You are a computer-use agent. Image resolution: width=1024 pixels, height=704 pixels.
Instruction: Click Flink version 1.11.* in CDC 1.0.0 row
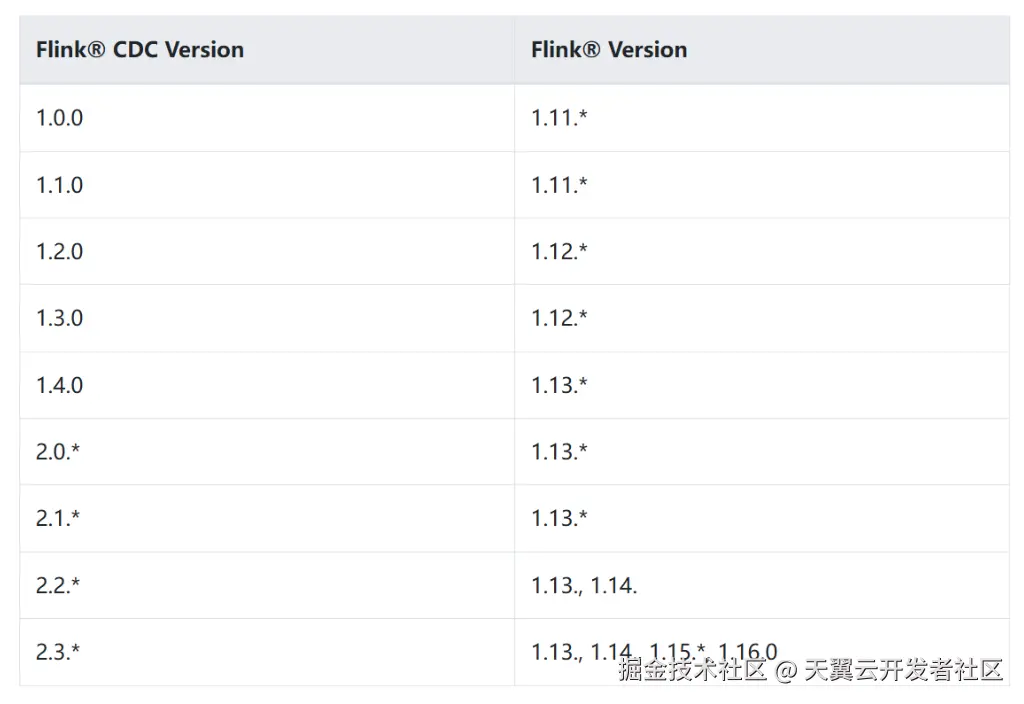tap(559, 118)
